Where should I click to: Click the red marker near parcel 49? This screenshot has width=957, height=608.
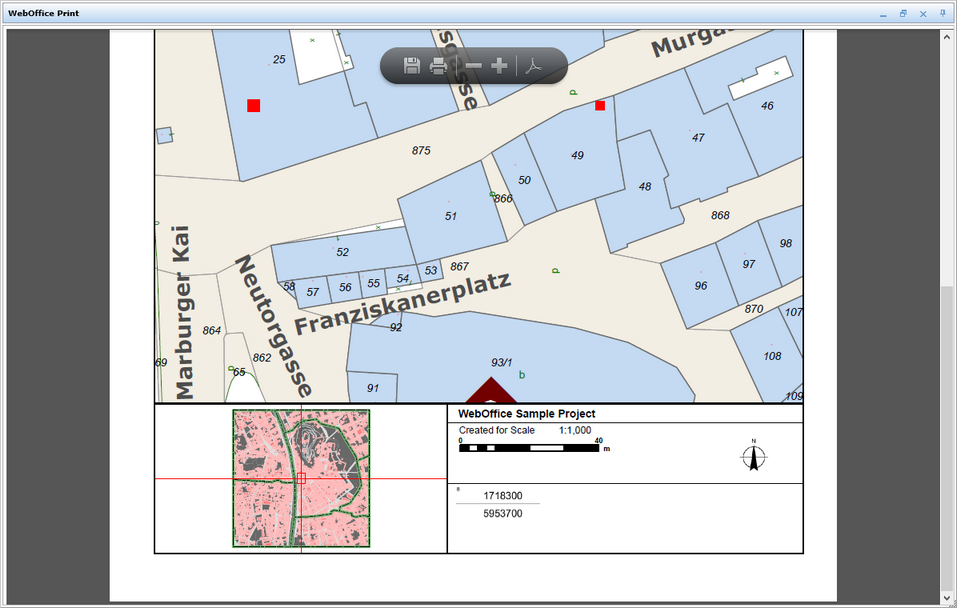click(598, 105)
